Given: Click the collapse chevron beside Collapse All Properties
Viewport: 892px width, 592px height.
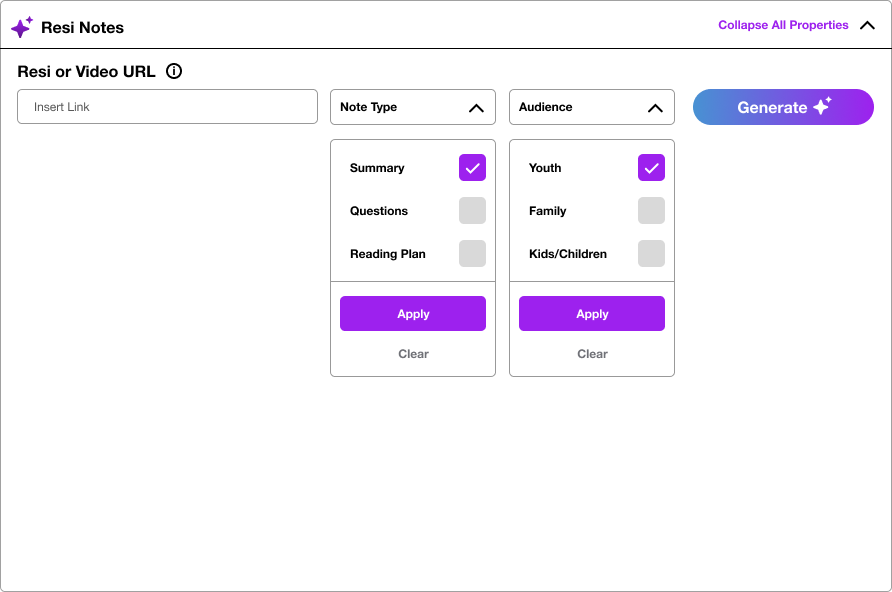Looking at the screenshot, I should pyautogui.click(x=867, y=25).
